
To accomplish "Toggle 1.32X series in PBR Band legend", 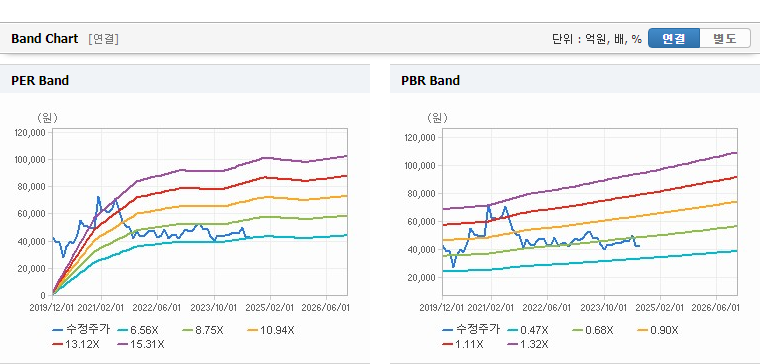I will (x=528, y=344).
